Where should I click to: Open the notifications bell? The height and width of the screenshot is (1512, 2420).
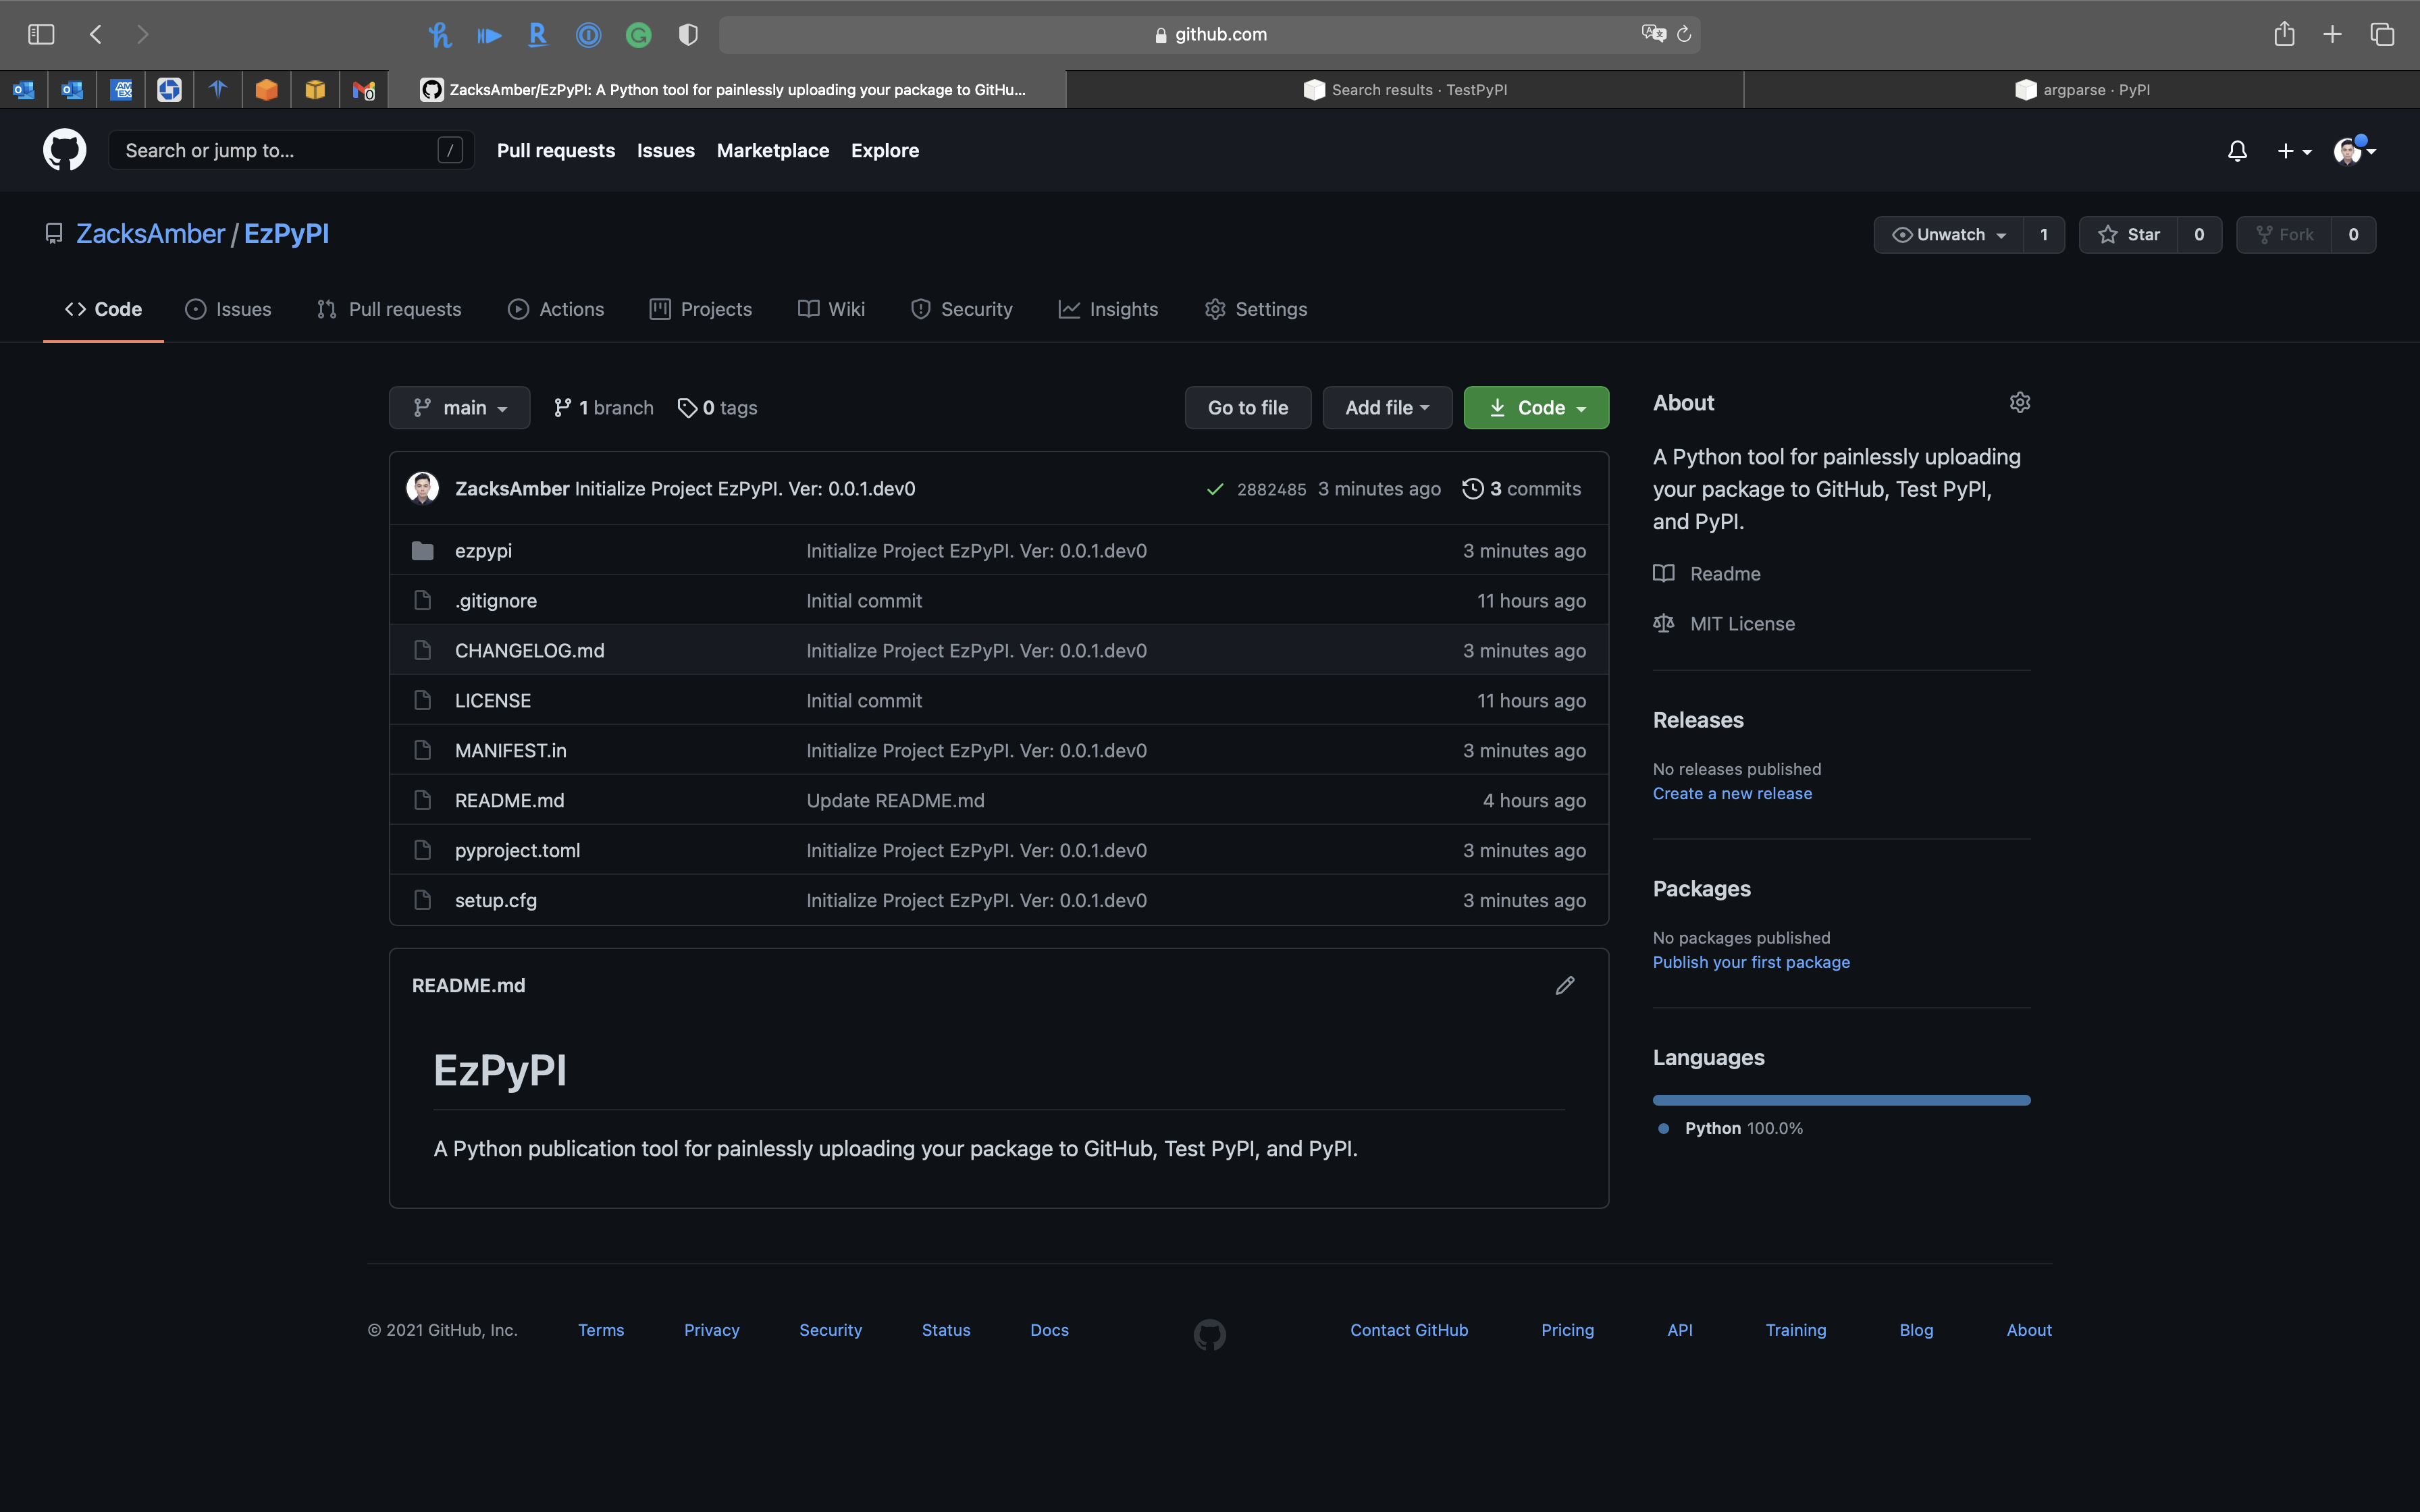pos(2237,151)
